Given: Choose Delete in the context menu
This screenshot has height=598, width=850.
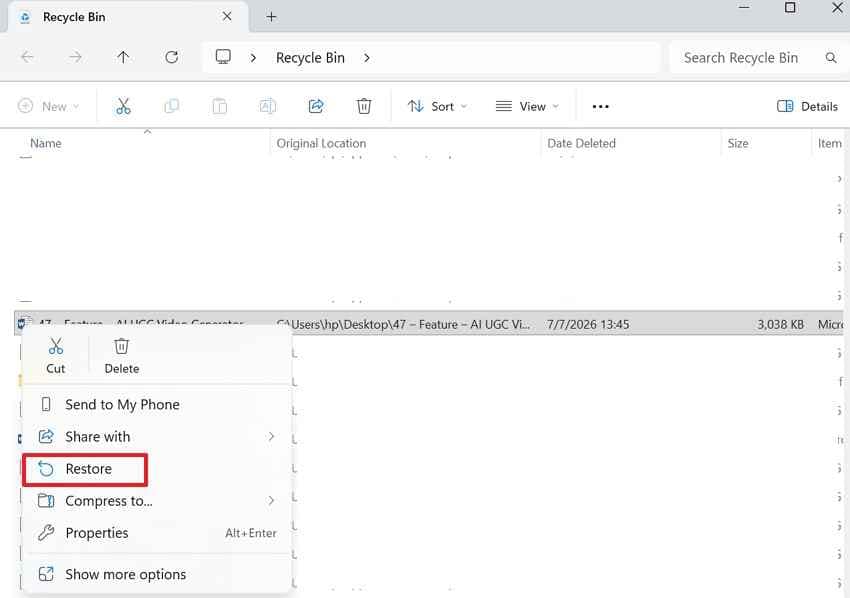Looking at the screenshot, I should (121, 356).
